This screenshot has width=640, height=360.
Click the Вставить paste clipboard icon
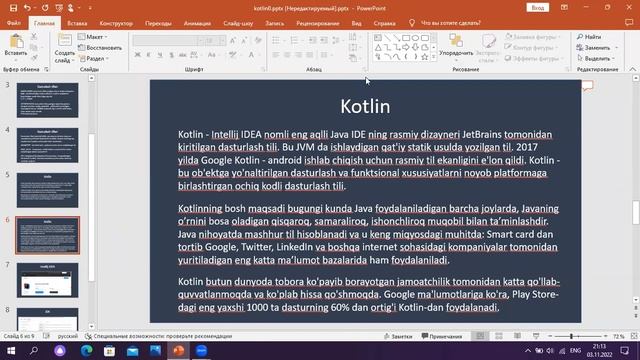[x=16, y=41]
